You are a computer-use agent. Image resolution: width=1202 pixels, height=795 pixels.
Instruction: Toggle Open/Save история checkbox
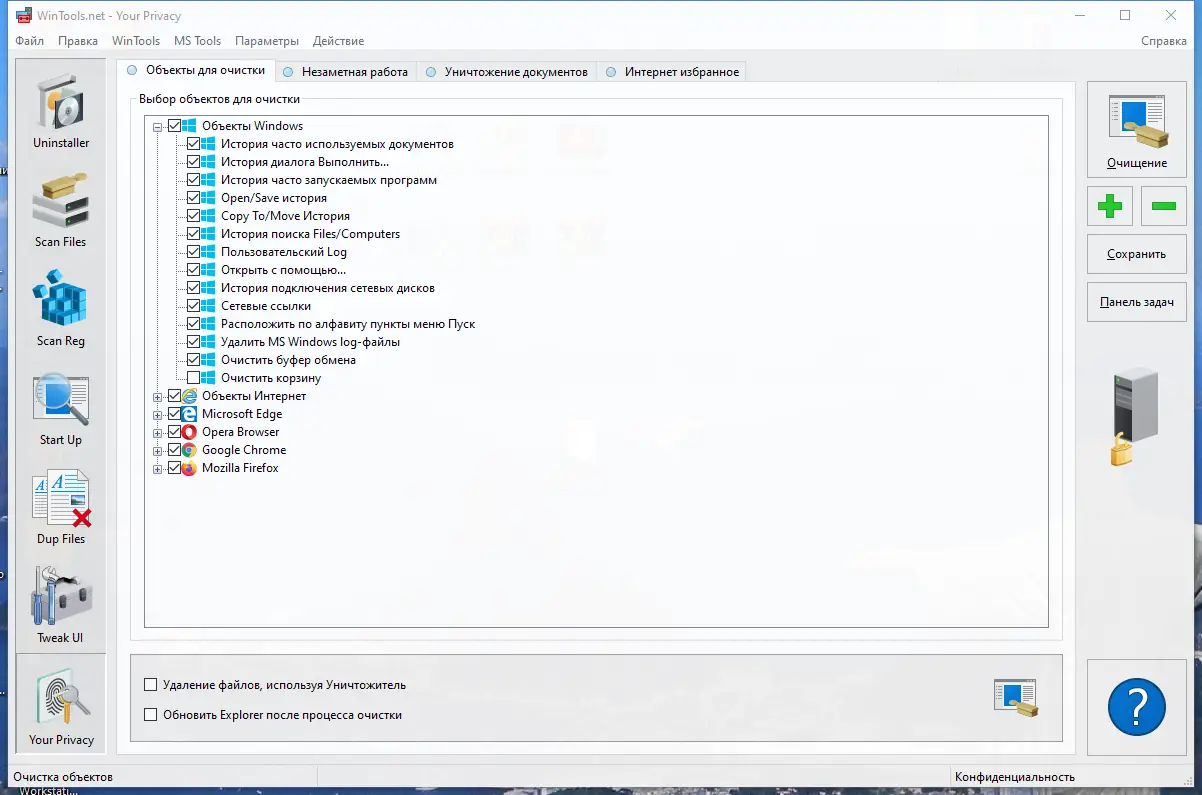tap(194, 198)
